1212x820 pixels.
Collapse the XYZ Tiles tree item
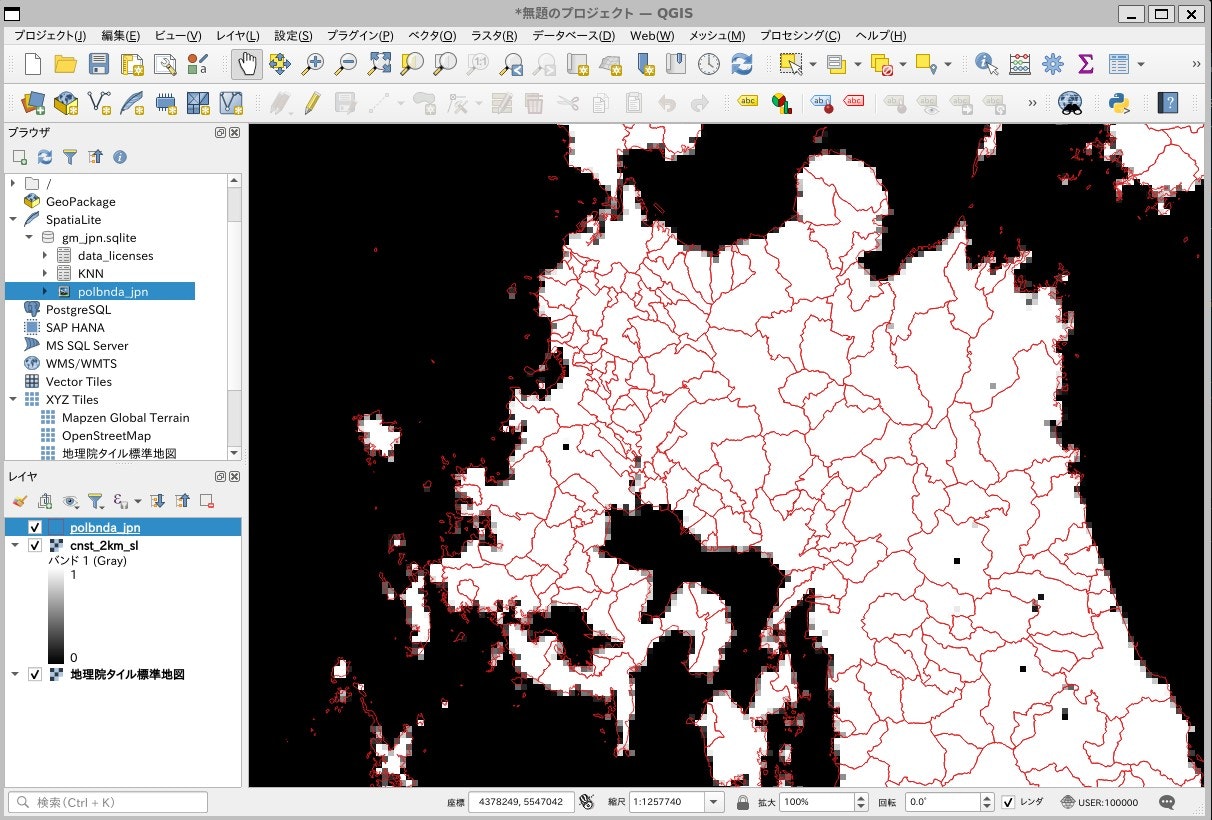click(12, 399)
